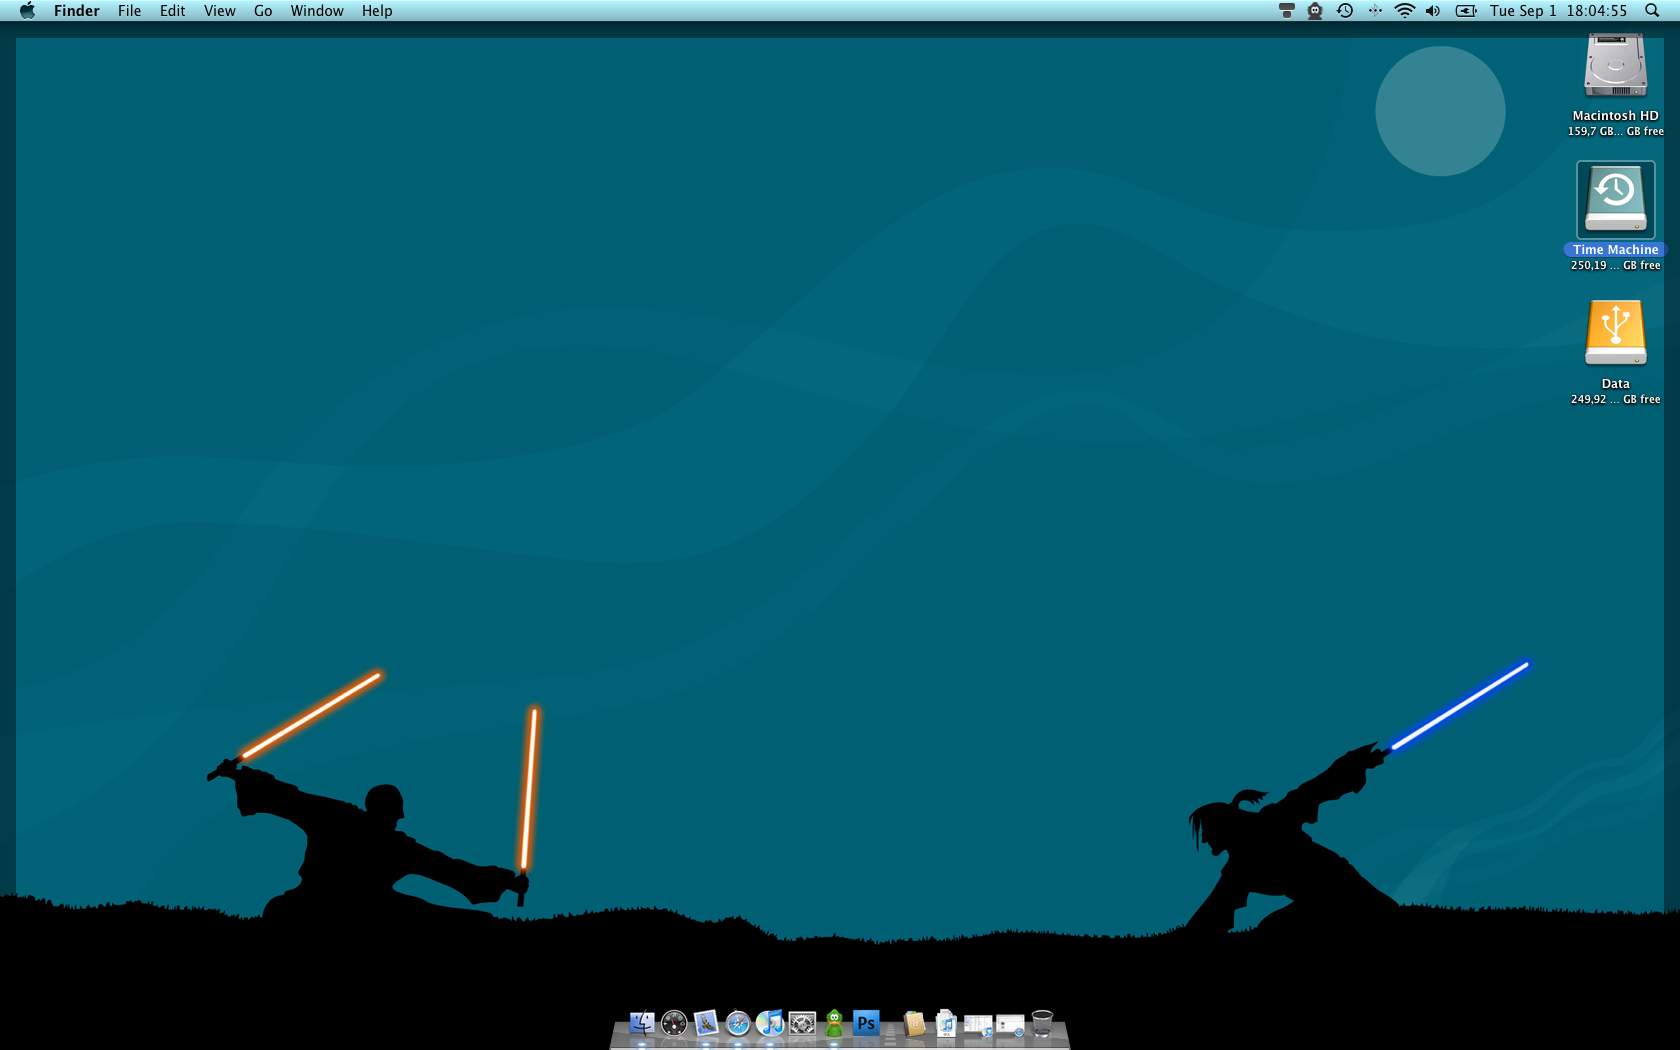This screenshot has height=1050, width=1680.
Task: Open the View menu
Action: (x=219, y=11)
